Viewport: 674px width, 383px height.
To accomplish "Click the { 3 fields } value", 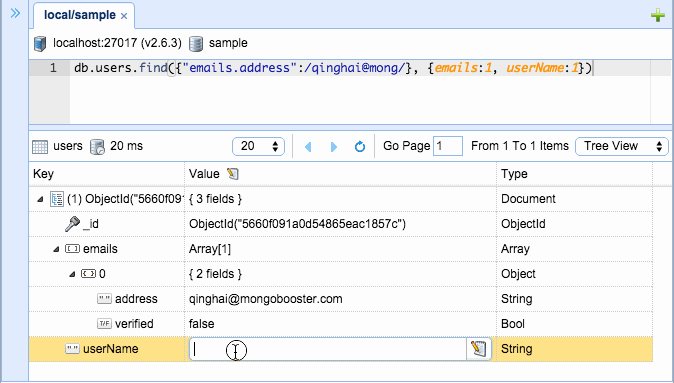I will coord(215,199).
